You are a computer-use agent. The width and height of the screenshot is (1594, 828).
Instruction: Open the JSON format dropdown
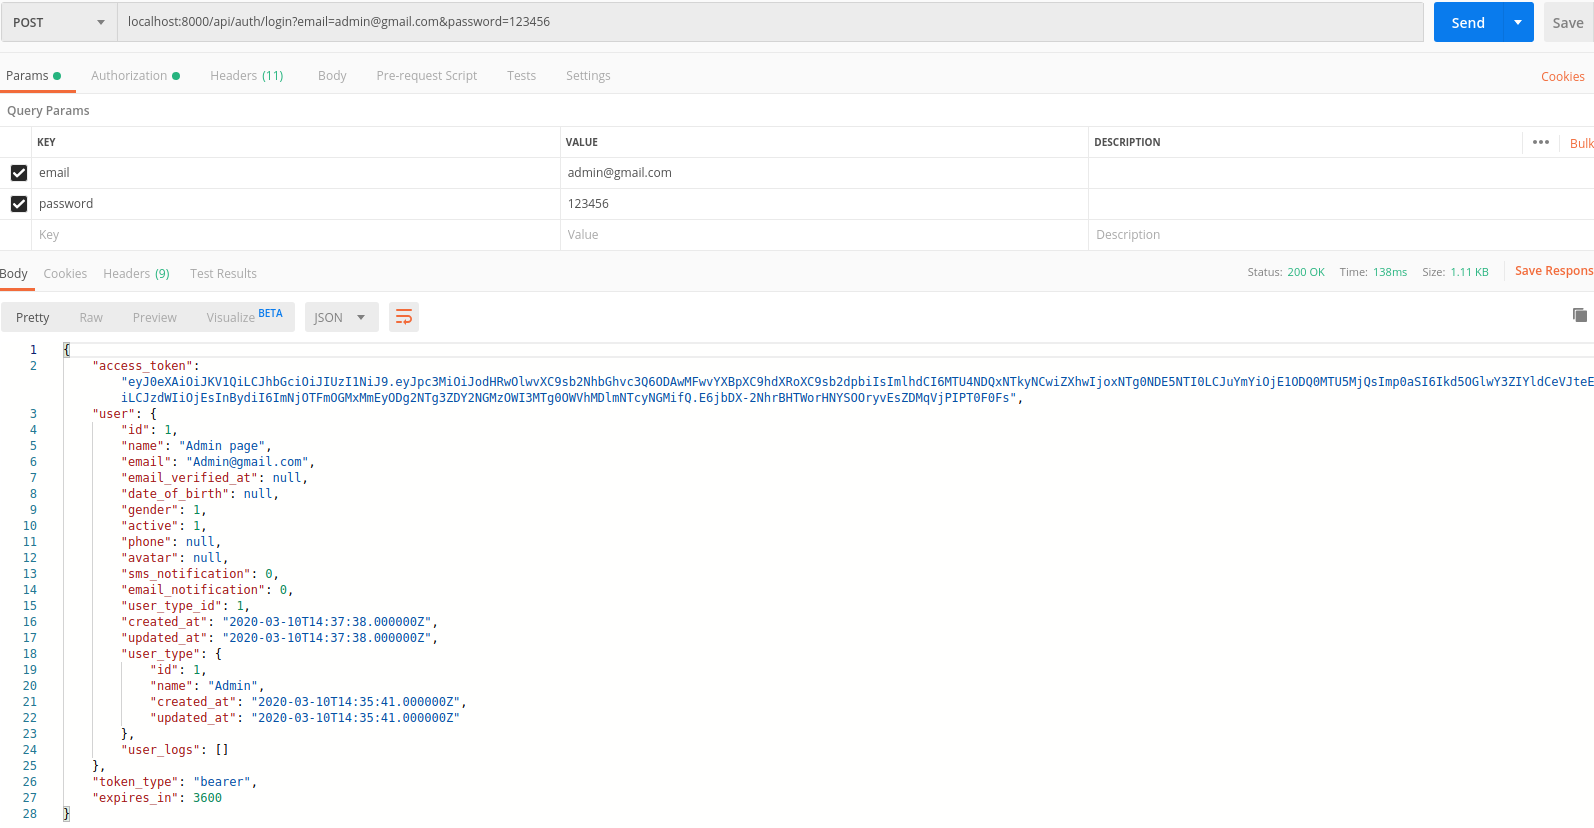[x=341, y=317]
